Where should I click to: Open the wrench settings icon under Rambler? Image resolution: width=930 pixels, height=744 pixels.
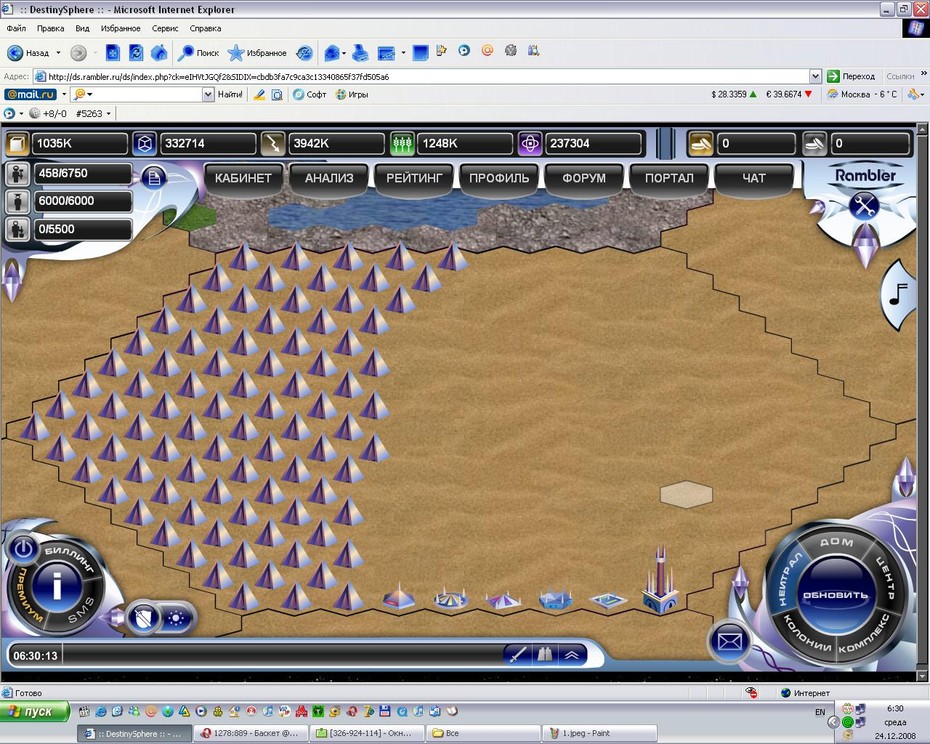pos(864,206)
